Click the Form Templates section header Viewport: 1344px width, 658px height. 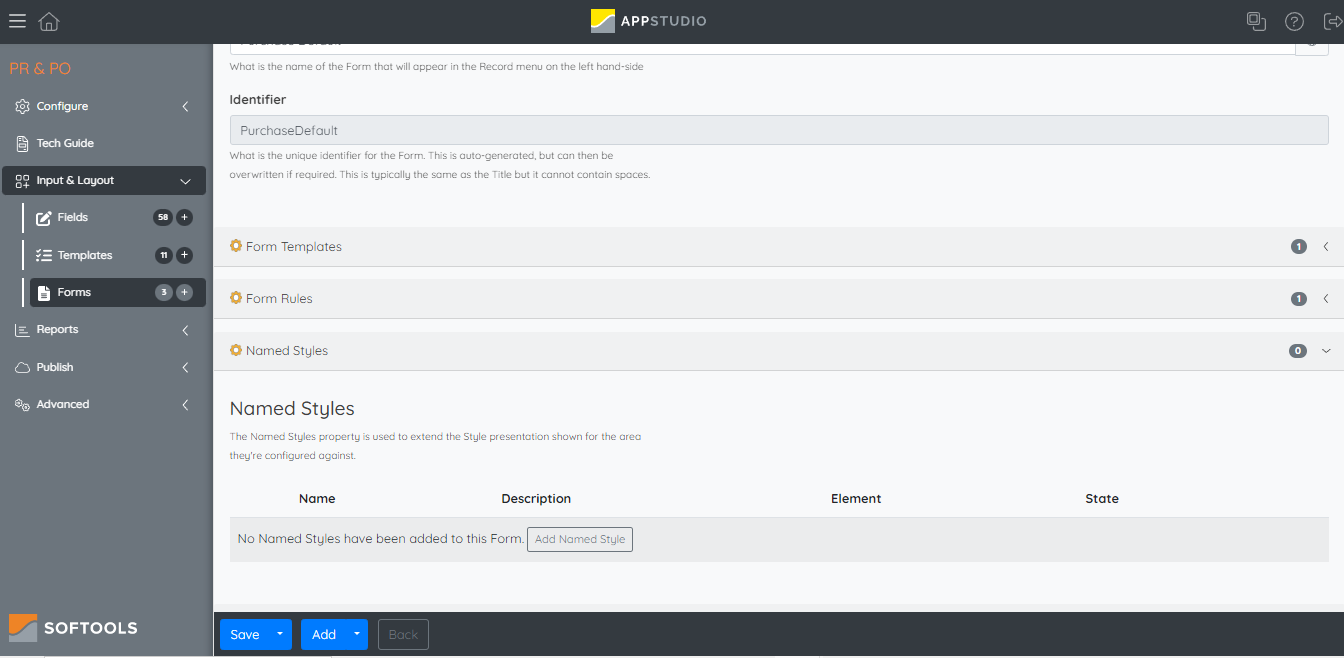[x=779, y=247]
